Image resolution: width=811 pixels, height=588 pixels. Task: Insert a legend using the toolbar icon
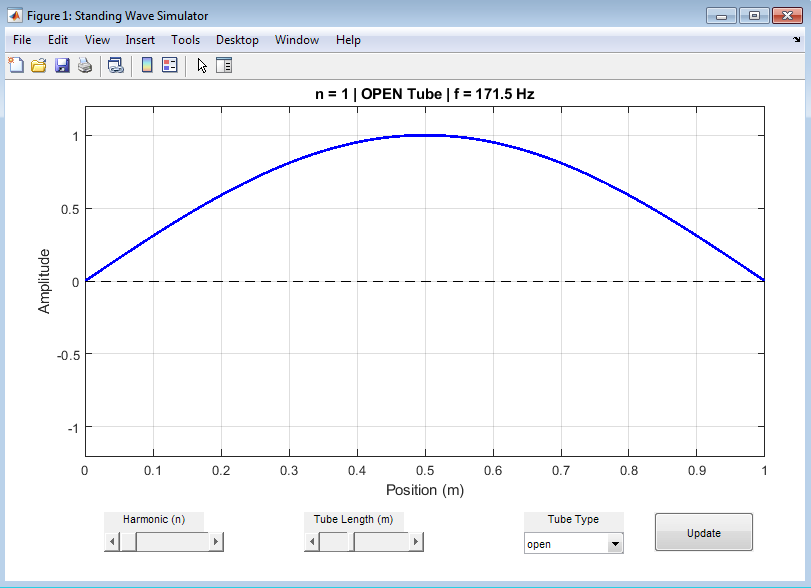coord(169,66)
